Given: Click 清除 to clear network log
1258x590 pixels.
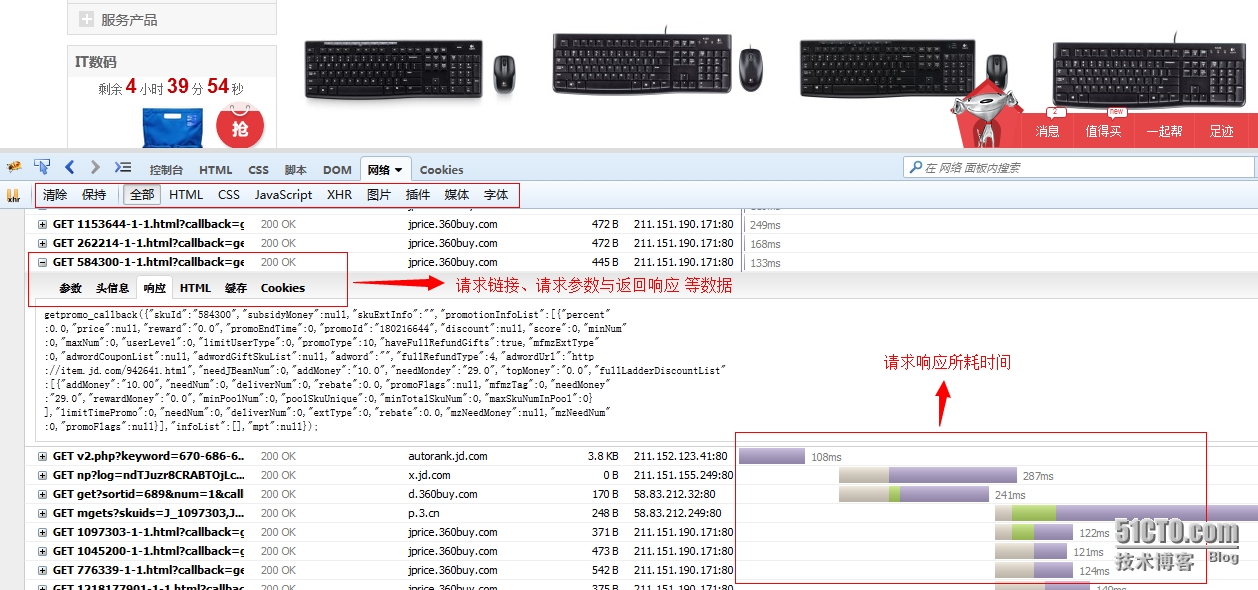Looking at the screenshot, I should [55, 195].
